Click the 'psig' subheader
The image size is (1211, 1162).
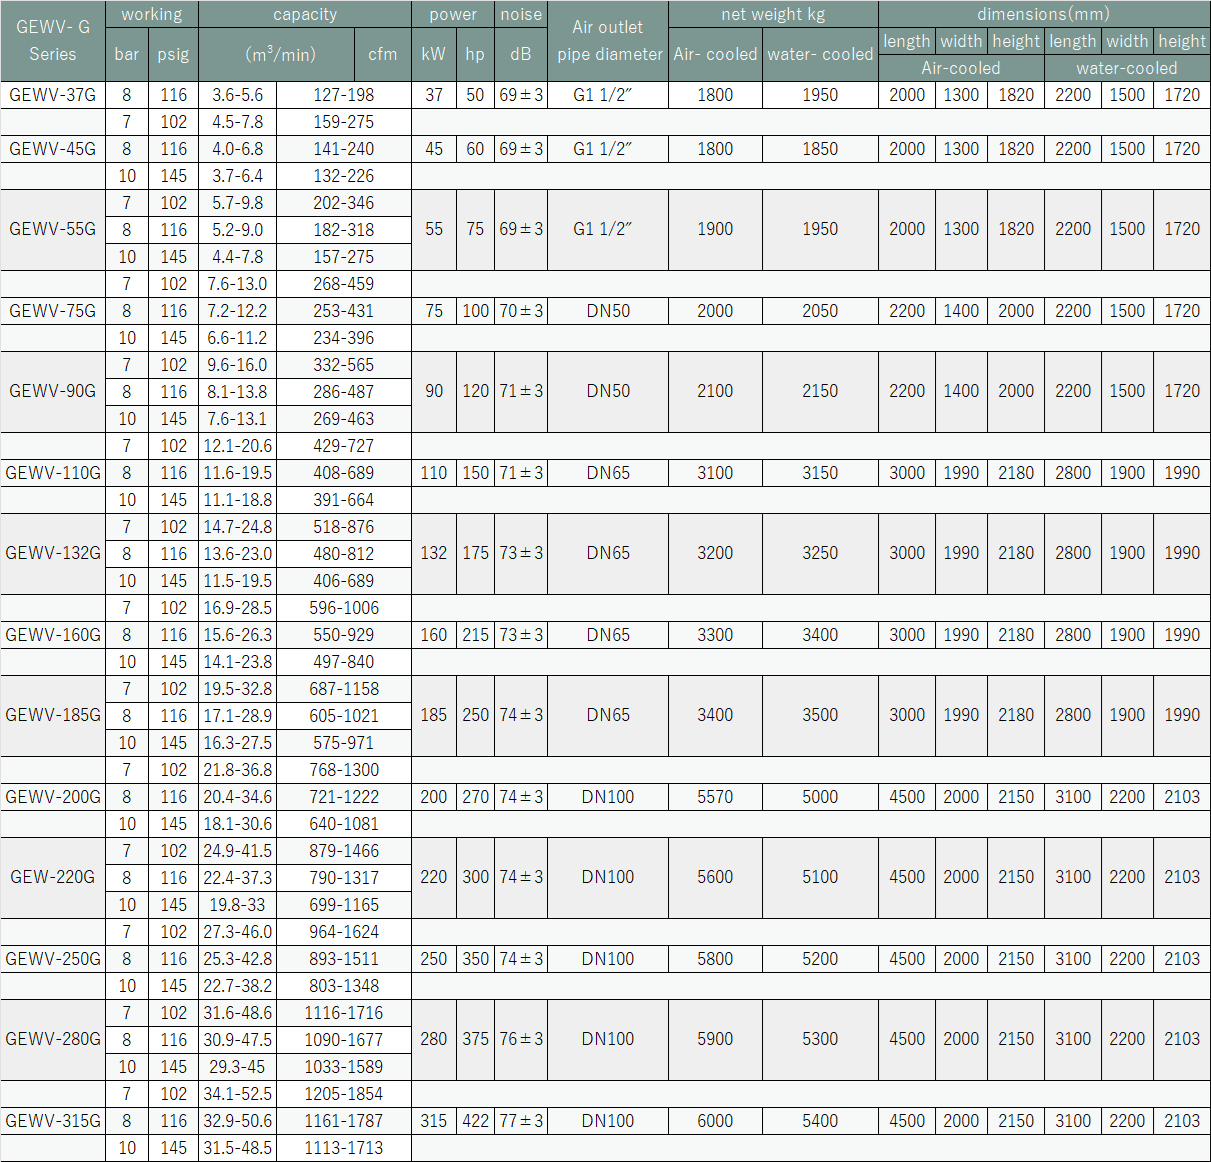[x=174, y=54]
